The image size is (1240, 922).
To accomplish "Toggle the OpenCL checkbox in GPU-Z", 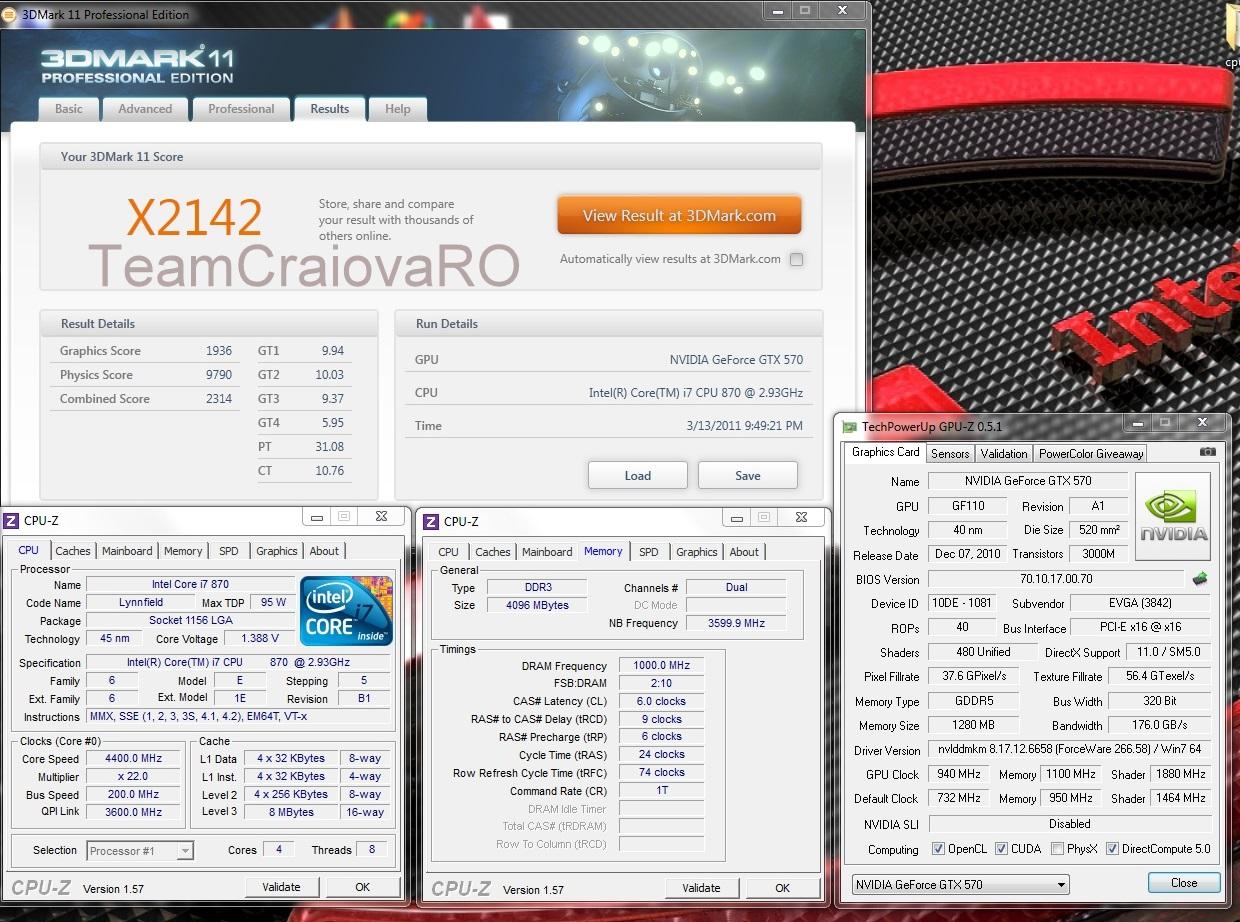I will coord(938,849).
